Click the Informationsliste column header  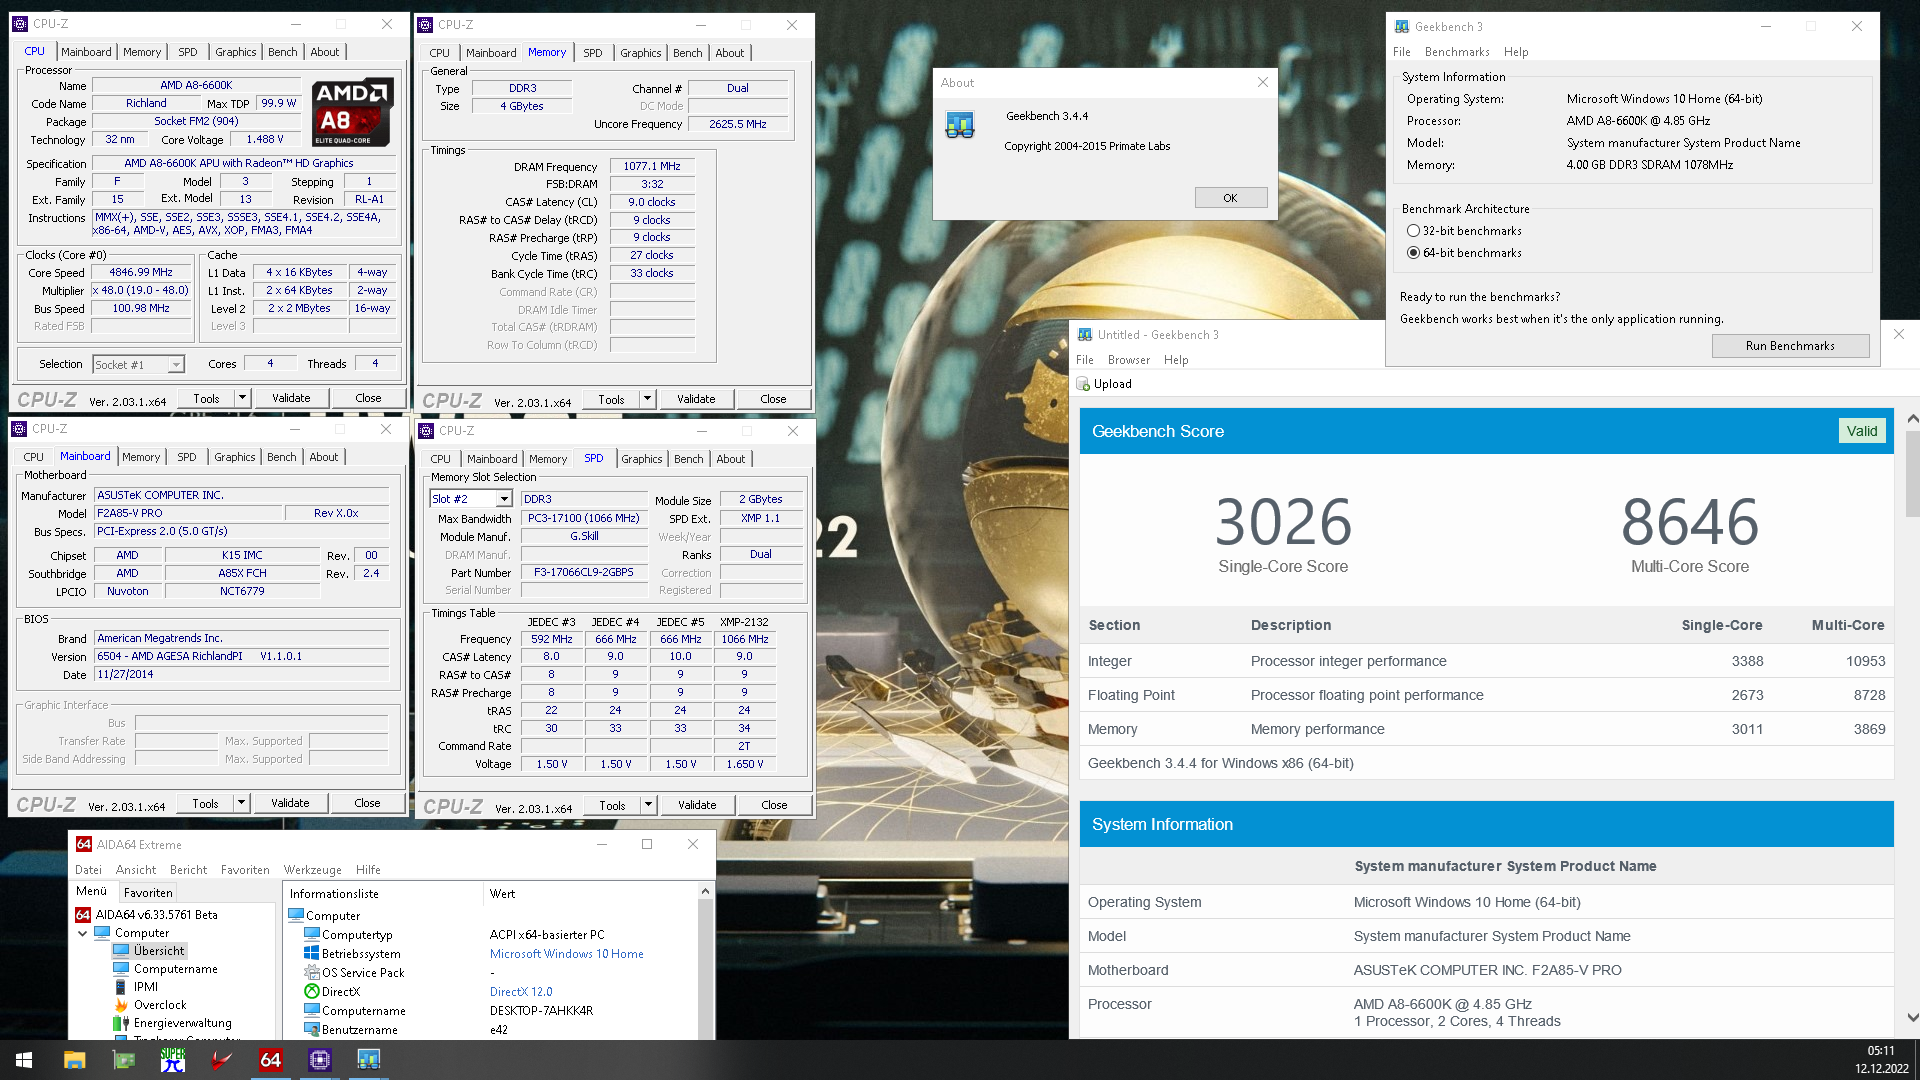(x=384, y=894)
